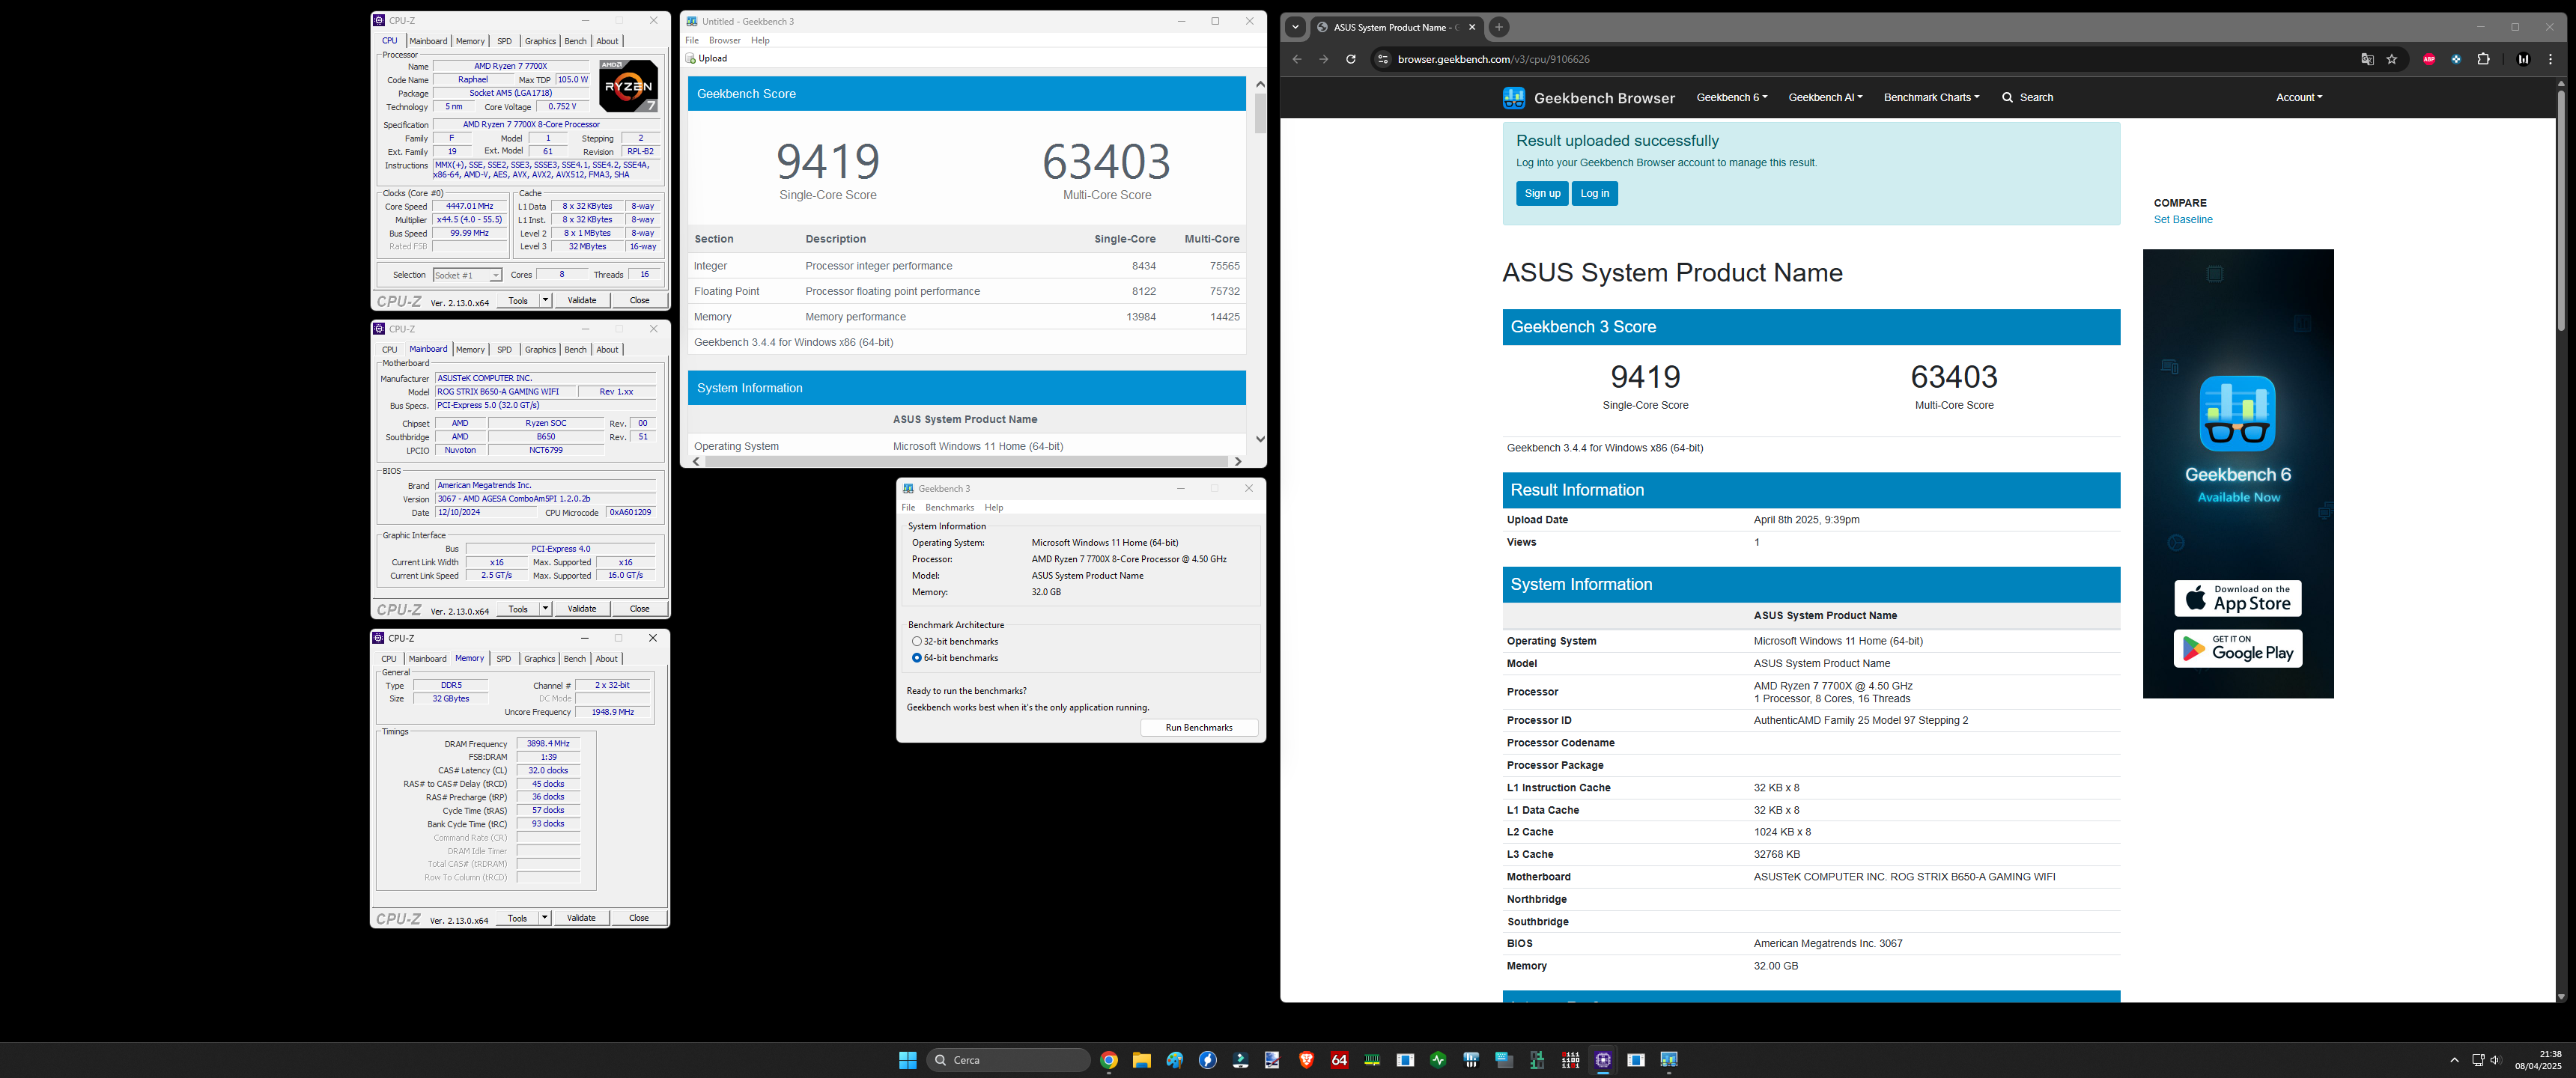Viewport: 2576px width, 1078px height.
Task: Open the binary digits app on taskbar
Action: (x=1570, y=1060)
